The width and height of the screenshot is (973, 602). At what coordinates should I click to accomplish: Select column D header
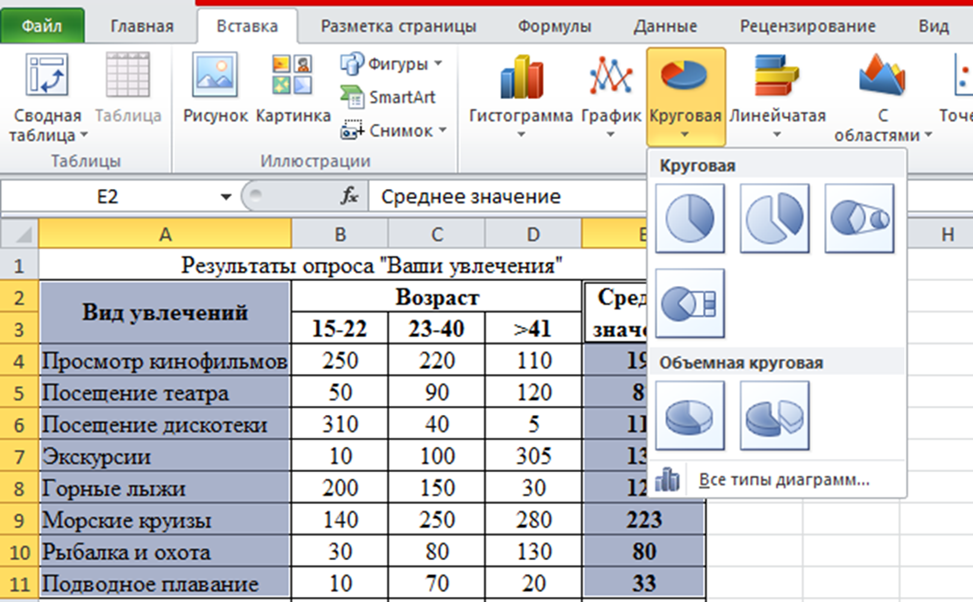533,234
